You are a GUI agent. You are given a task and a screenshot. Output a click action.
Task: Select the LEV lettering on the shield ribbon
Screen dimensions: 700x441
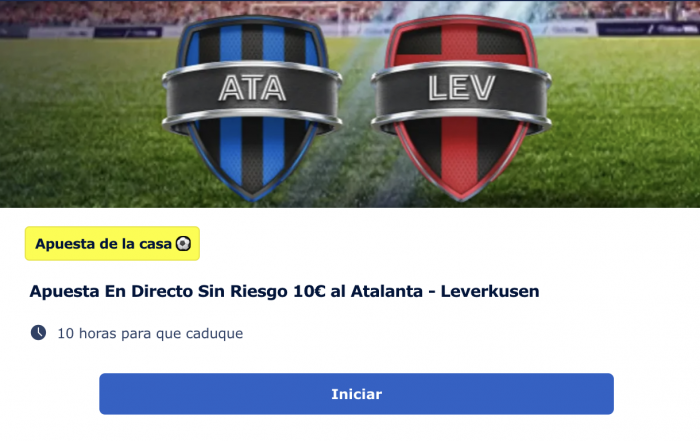point(462,87)
